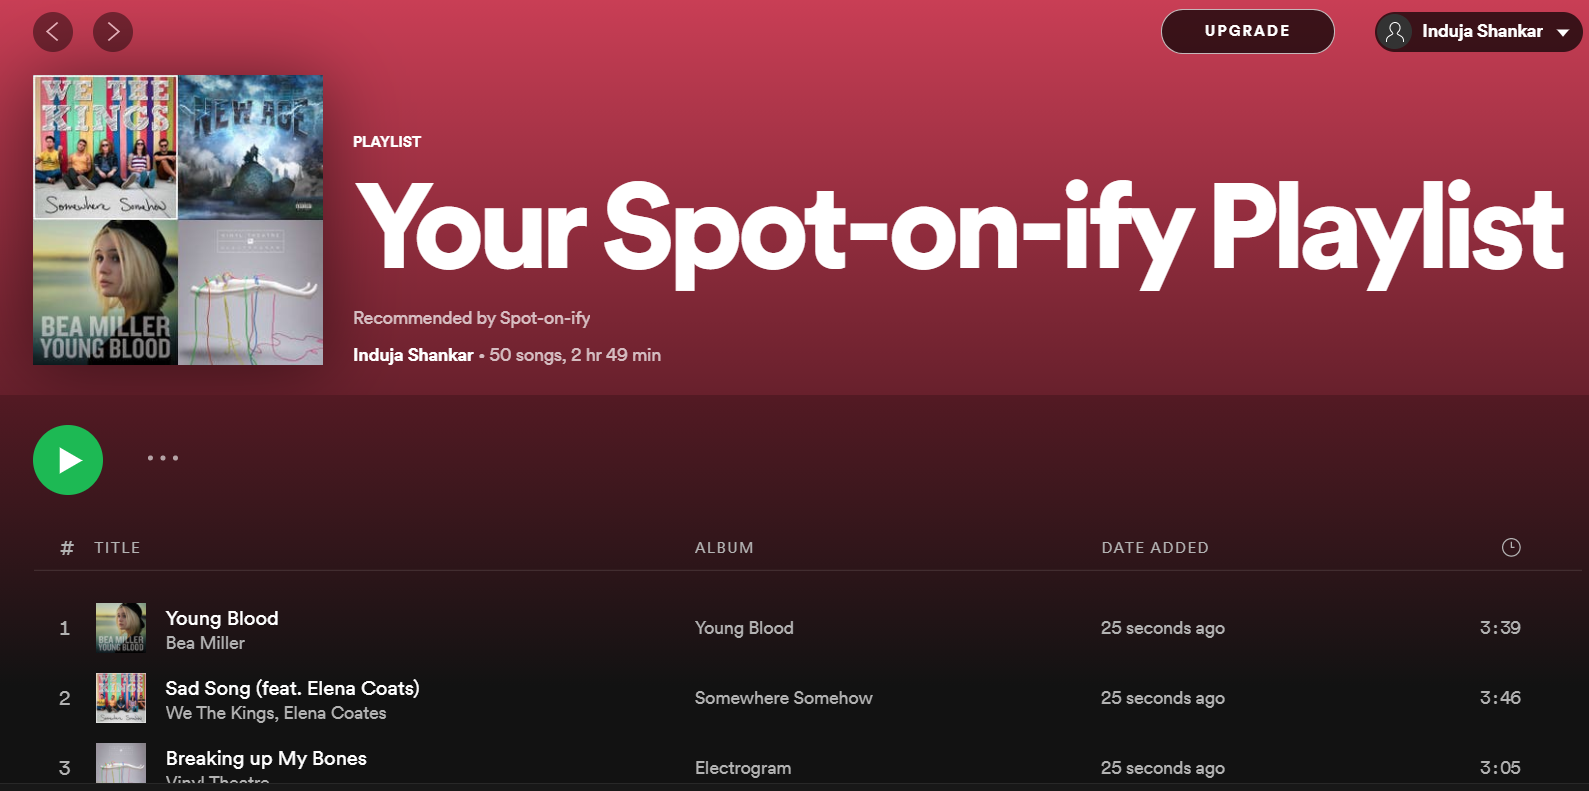Click the Young Blood track thumbnail
Image resolution: width=1589 pixels, height=791 pixels.
[121, 628]
